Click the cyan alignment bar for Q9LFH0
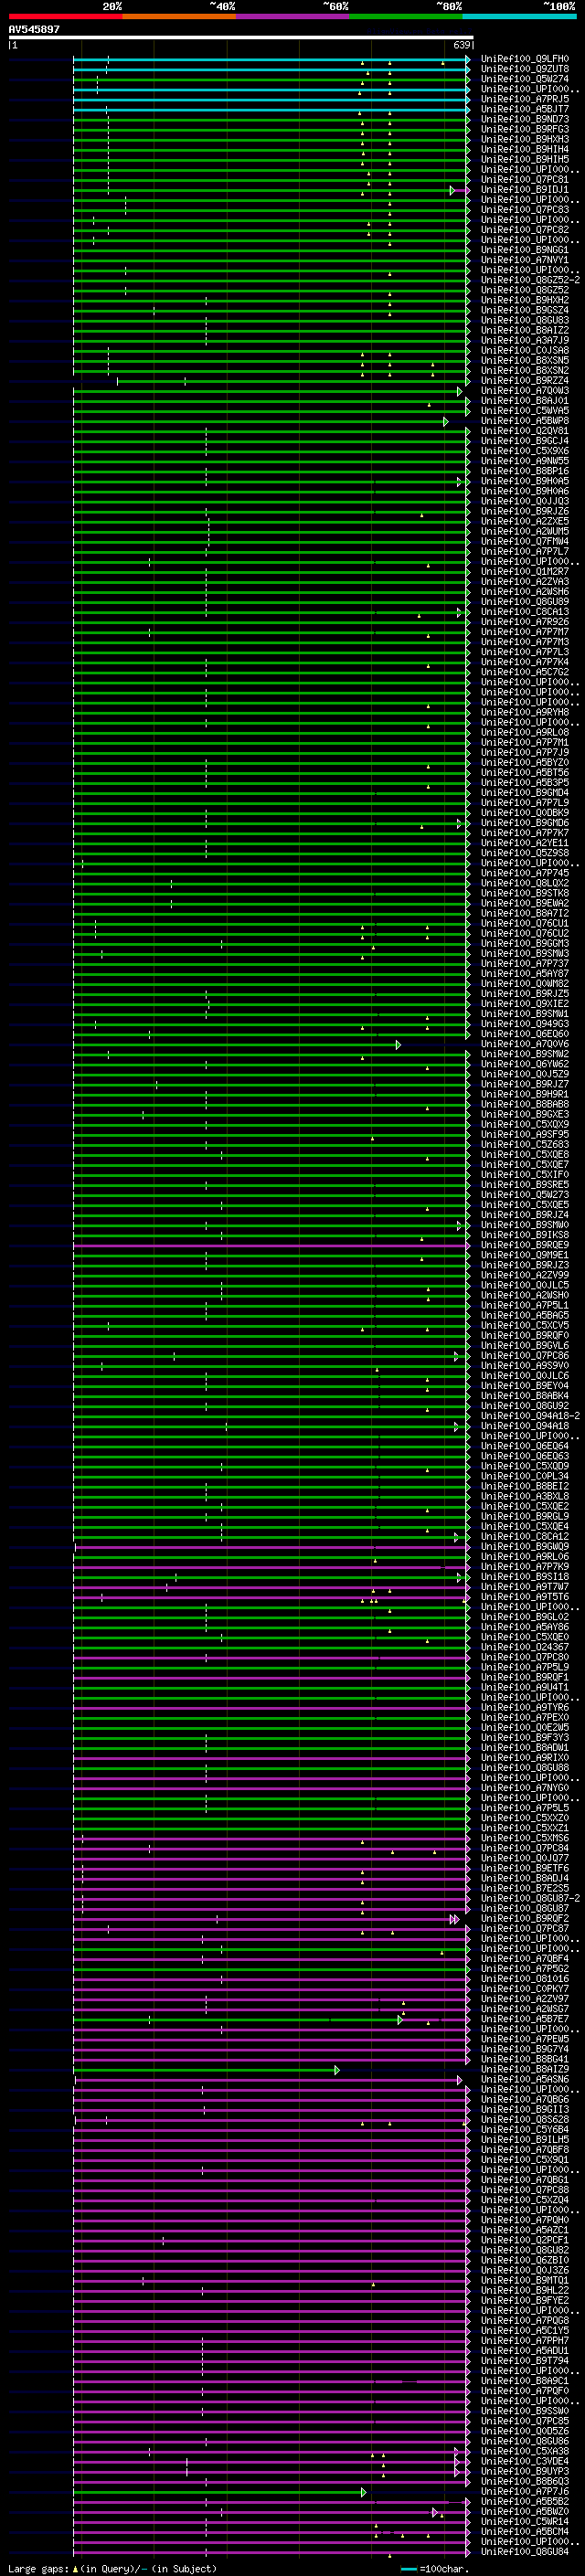This screenshot has width=585, height=2576. coord(271,59)
